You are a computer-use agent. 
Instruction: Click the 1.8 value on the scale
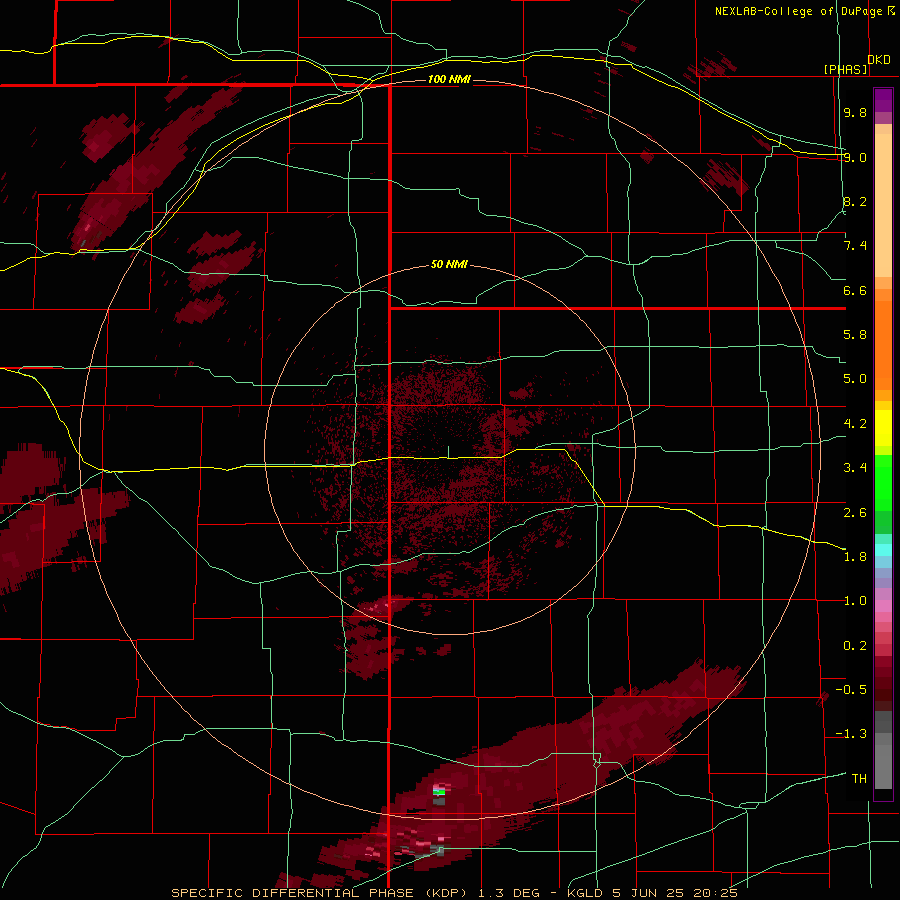tap(855, 557)
